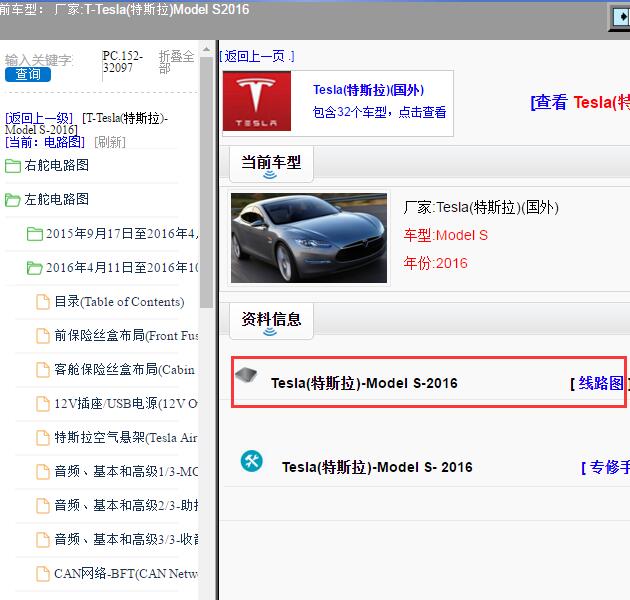This screenshot has height=600, width=630.
Task: Open 客舱保险丝盒布局(Cabin entry
Action: point(125,369)
